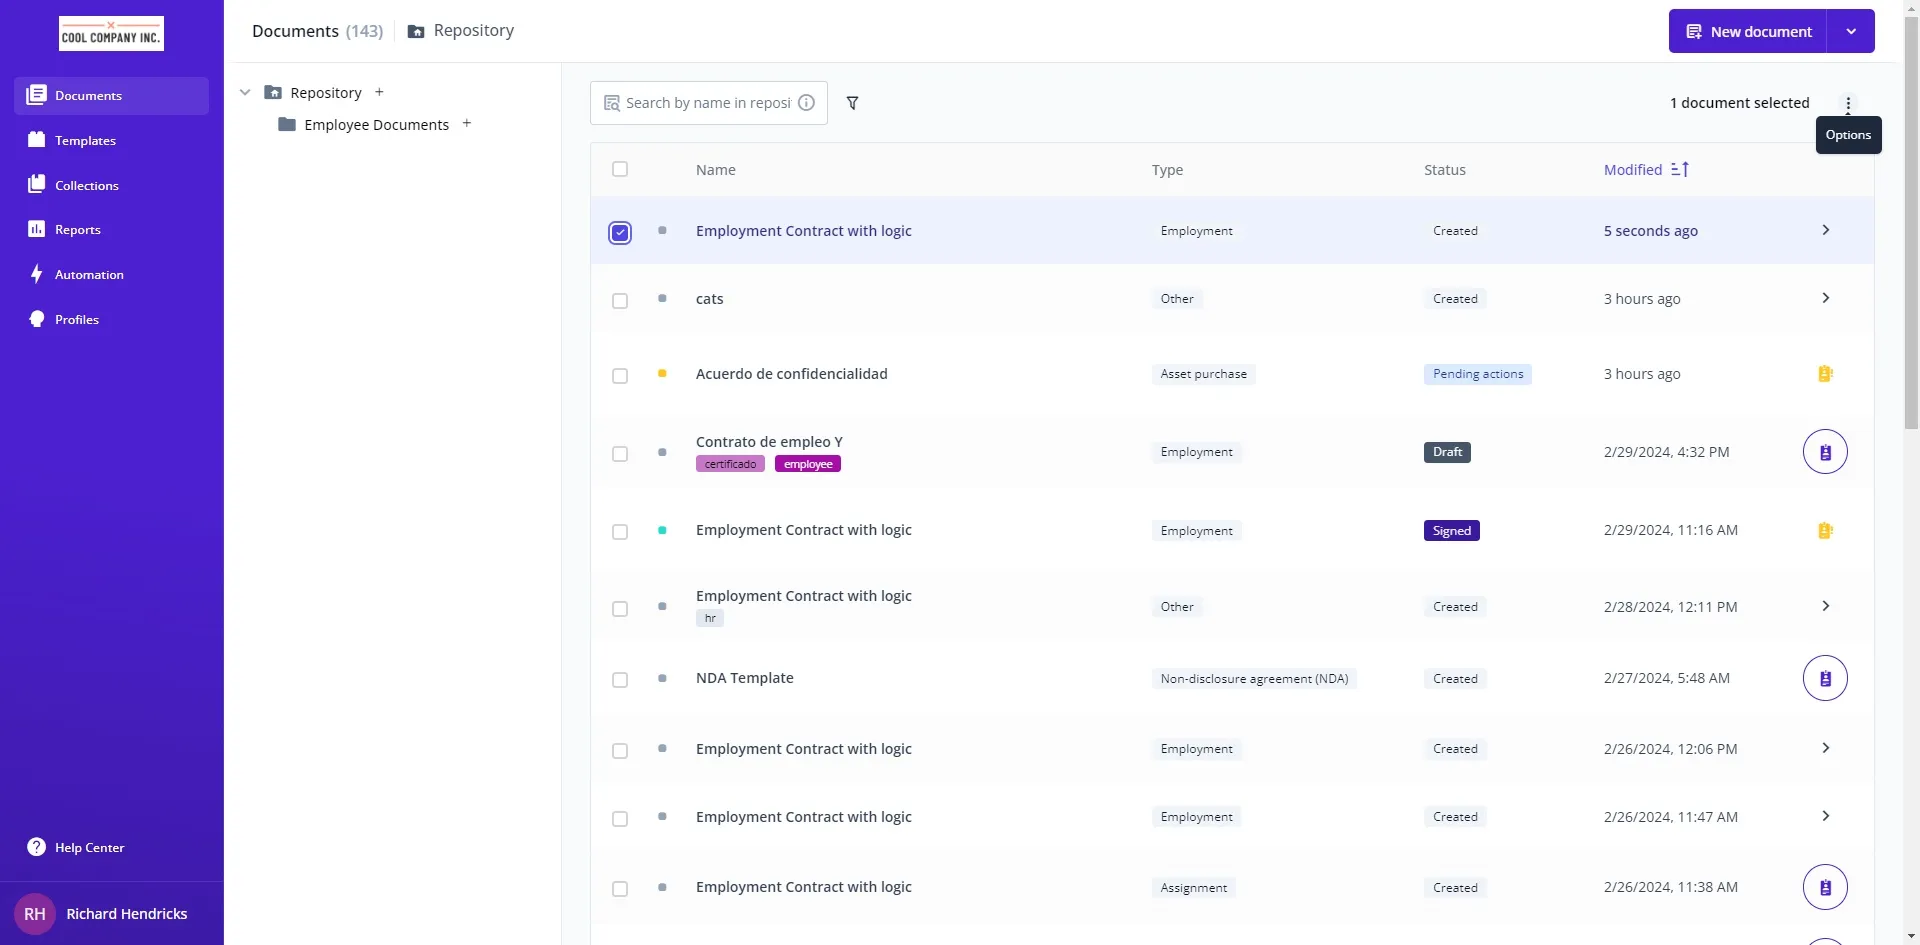Open the Automation sidebar section
This screenshot has width=1920, height=945.
(x=89, y=275)
